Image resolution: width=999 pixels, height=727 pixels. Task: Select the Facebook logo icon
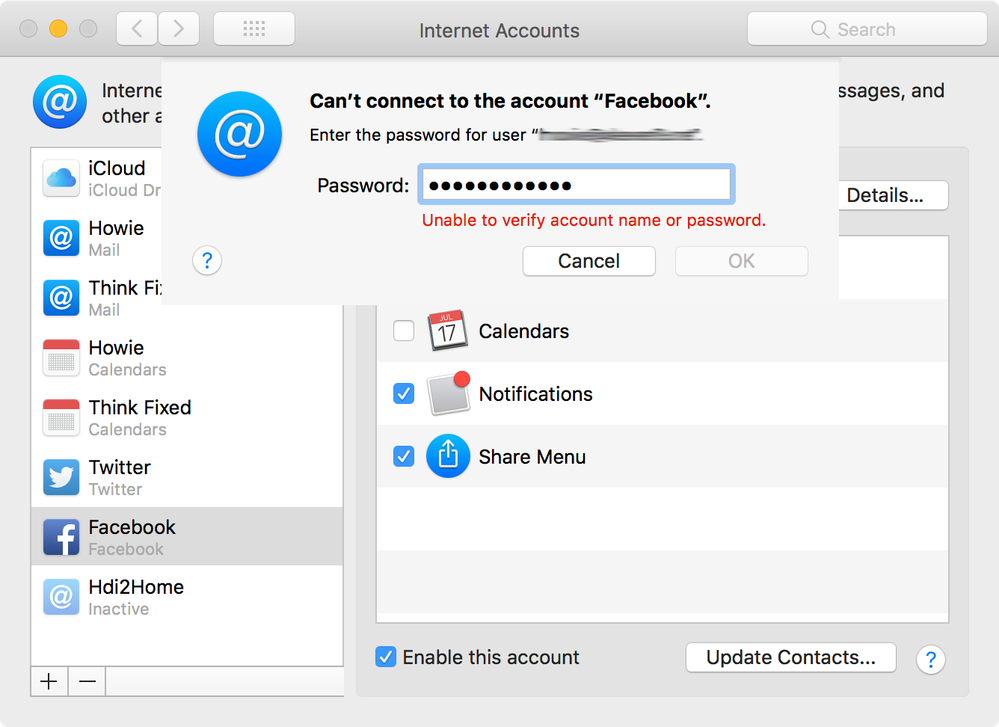pyautogui.click(x=61, y=537)
